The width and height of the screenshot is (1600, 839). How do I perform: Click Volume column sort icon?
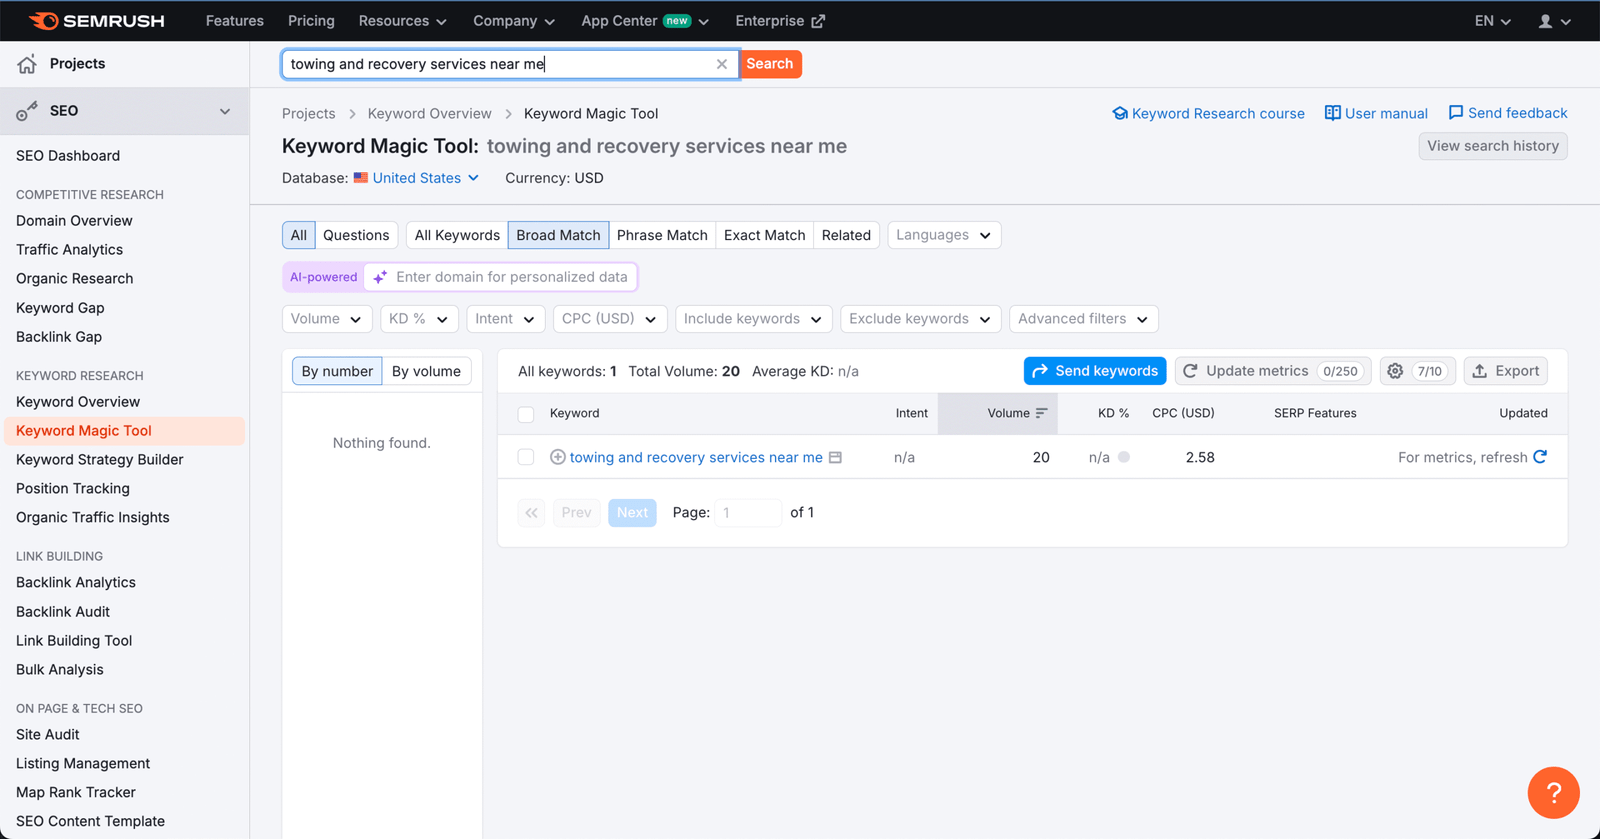click(x=1041, y=413)
